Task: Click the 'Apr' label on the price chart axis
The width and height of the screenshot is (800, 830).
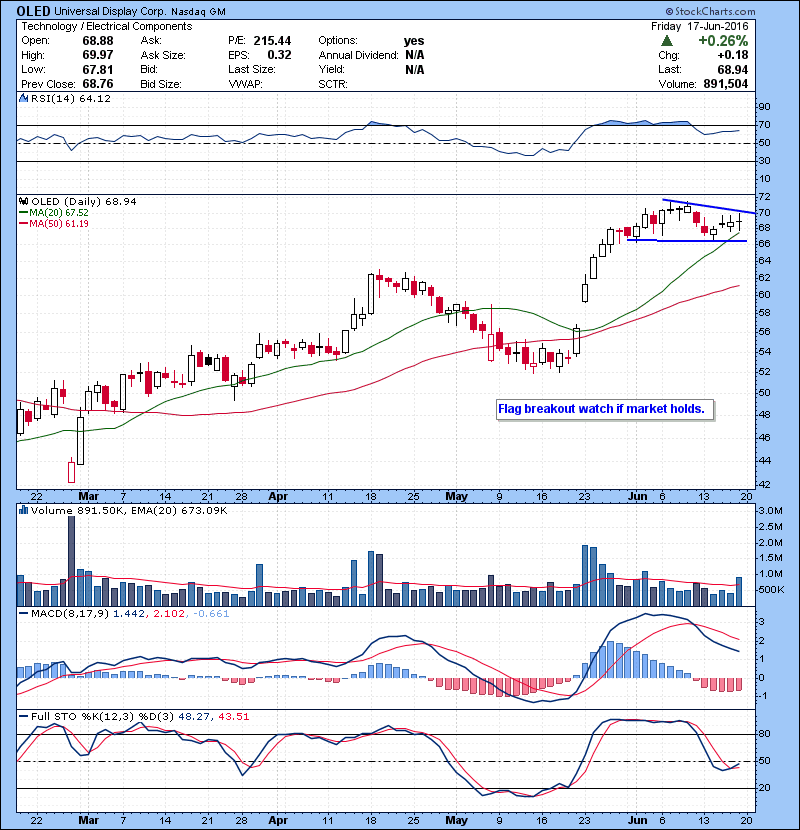Action: [278, 497]
